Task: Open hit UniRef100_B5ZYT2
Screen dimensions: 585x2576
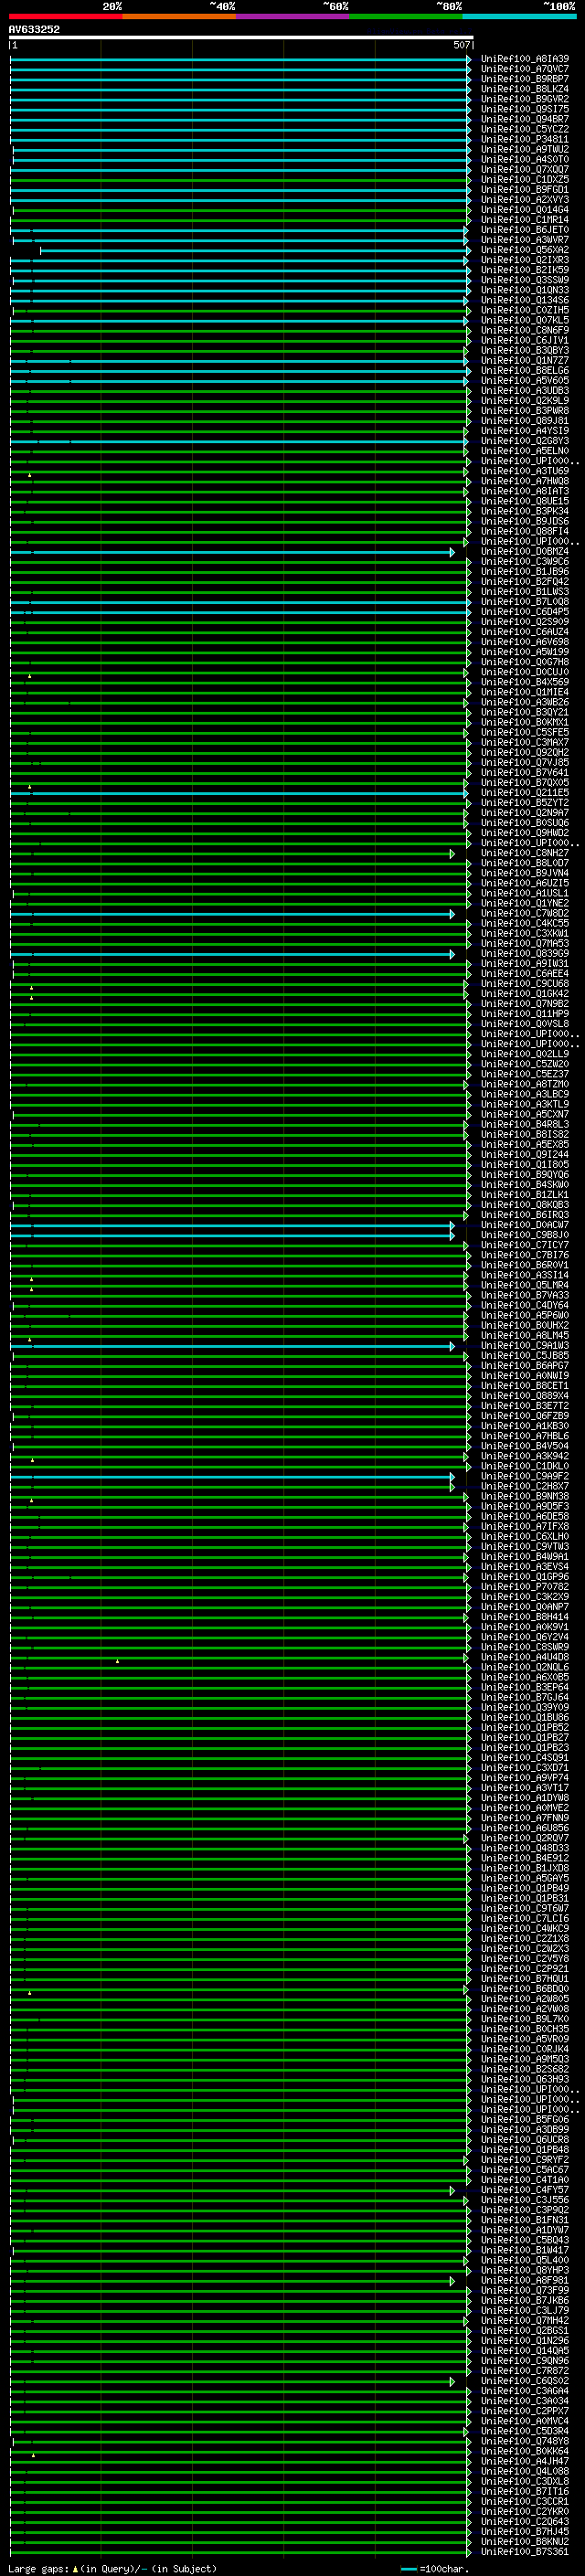Action: pyautogui.click(x=525, y=803)
